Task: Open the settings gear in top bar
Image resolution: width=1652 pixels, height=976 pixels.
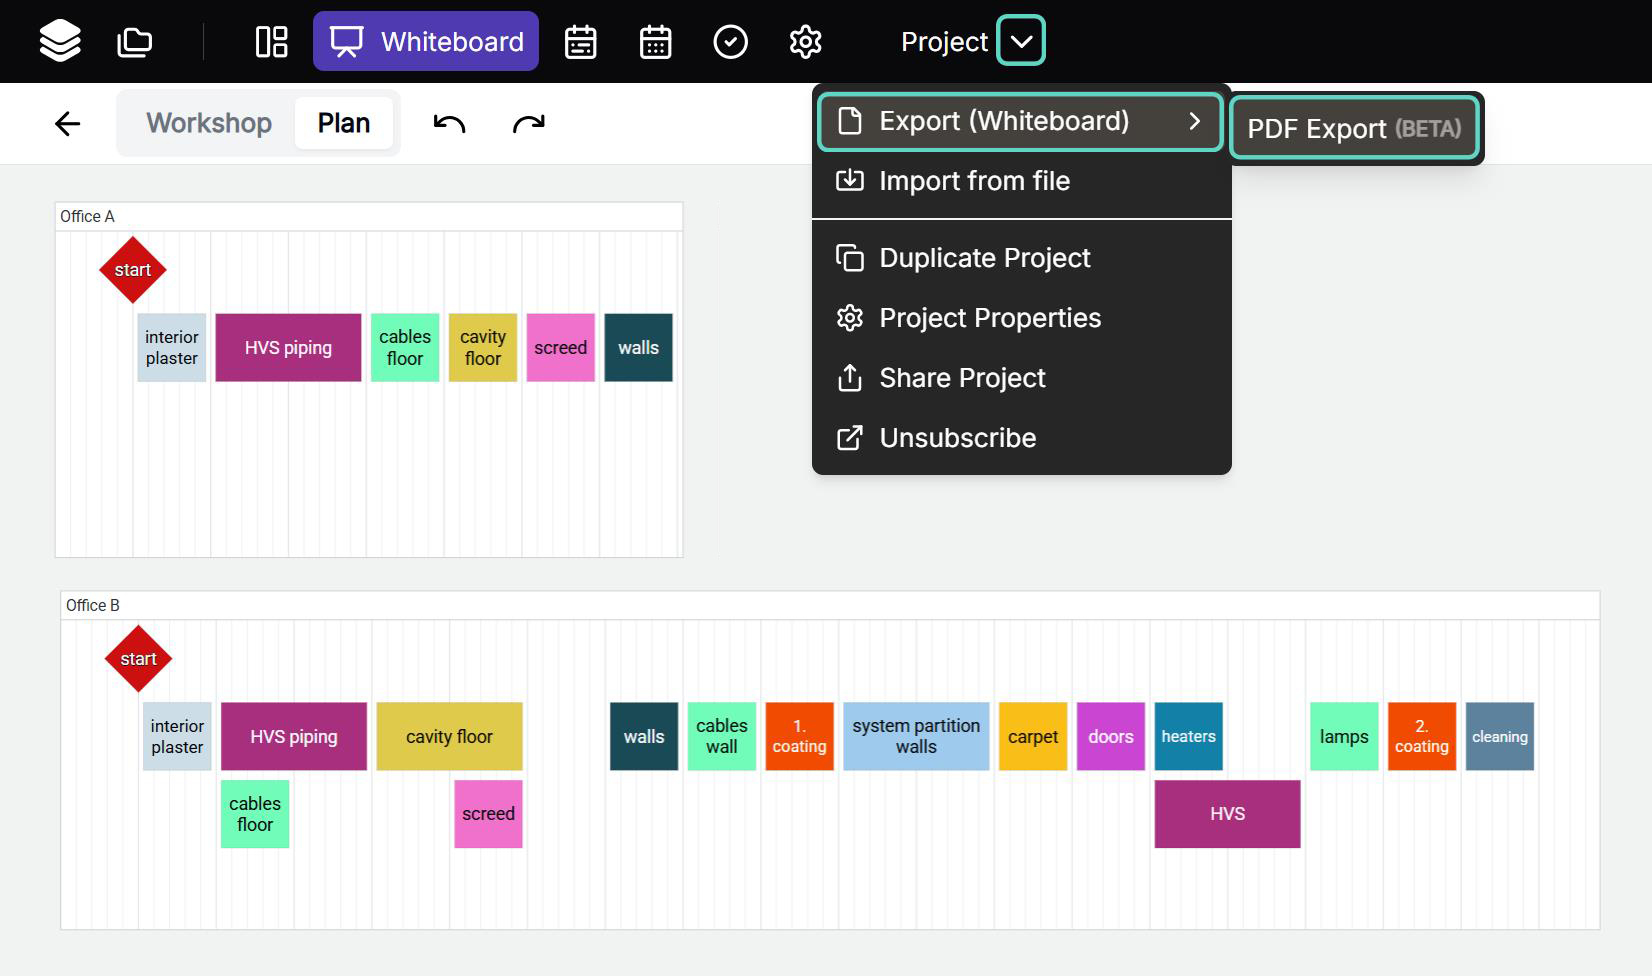Action: click(x=805, y=42)
